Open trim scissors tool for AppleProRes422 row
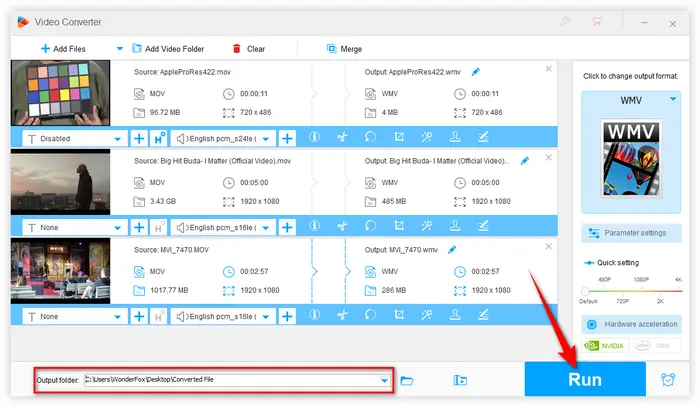Screen dimensions: 700x407 (342, 137)
